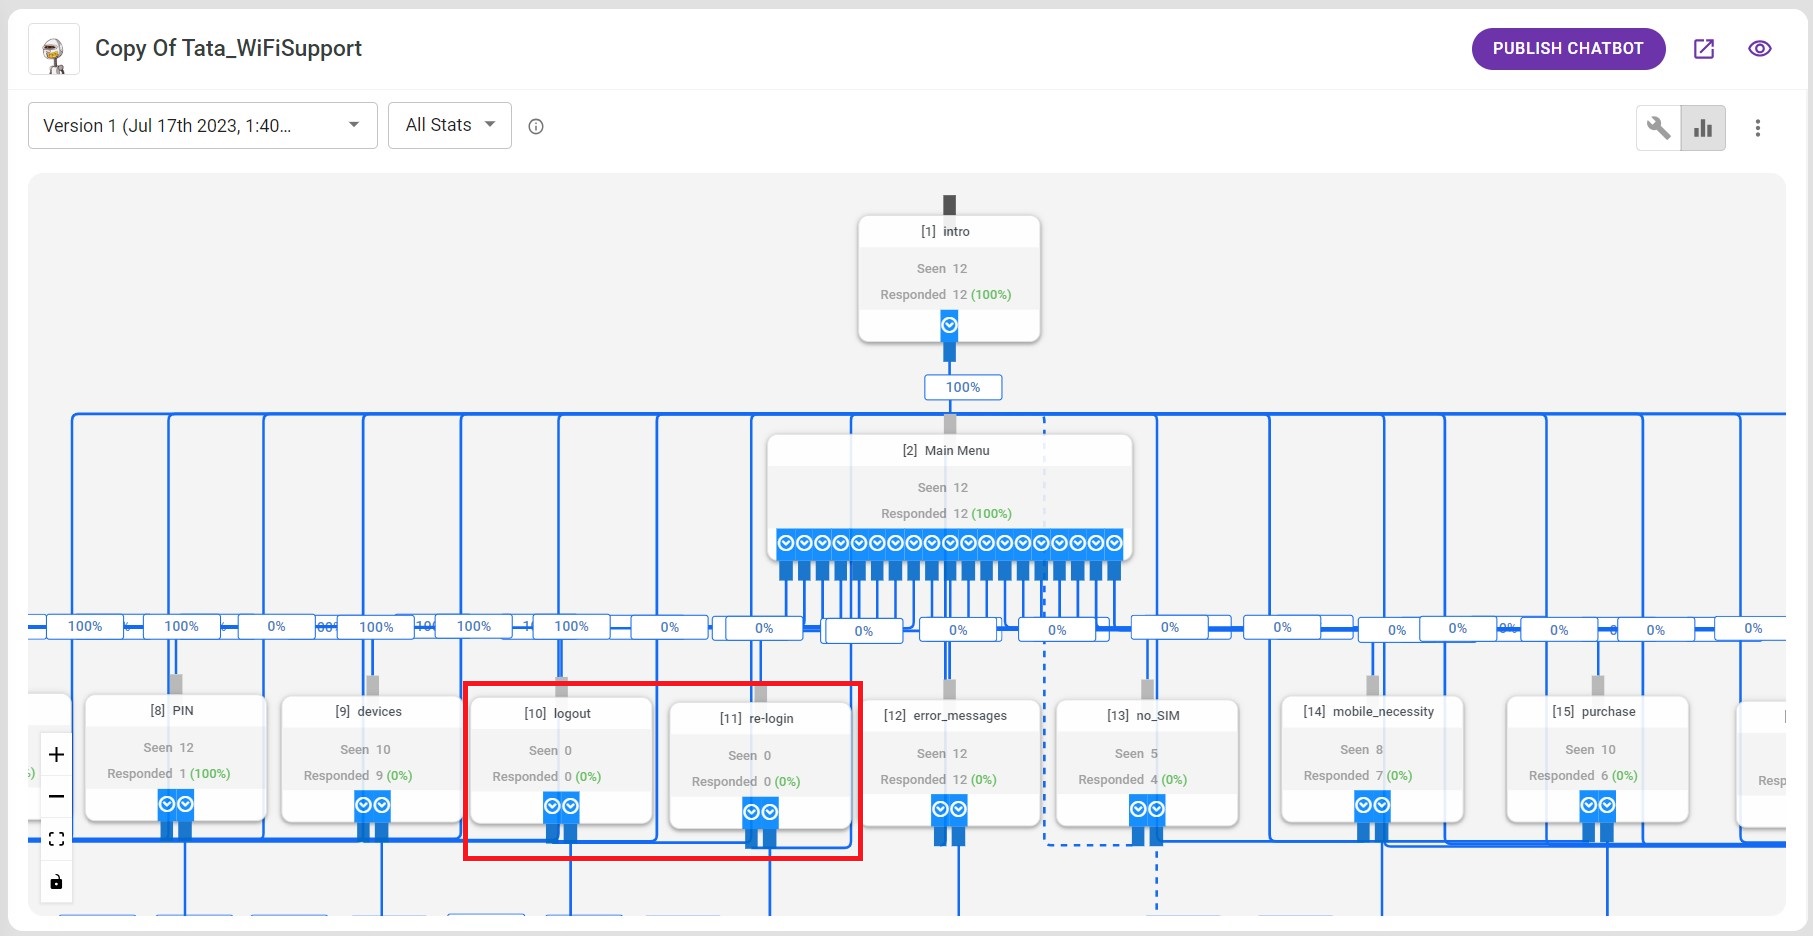Click first output connector of Main Menu
The height and width of the screenshot is (936, 1813).
[786, 543]
